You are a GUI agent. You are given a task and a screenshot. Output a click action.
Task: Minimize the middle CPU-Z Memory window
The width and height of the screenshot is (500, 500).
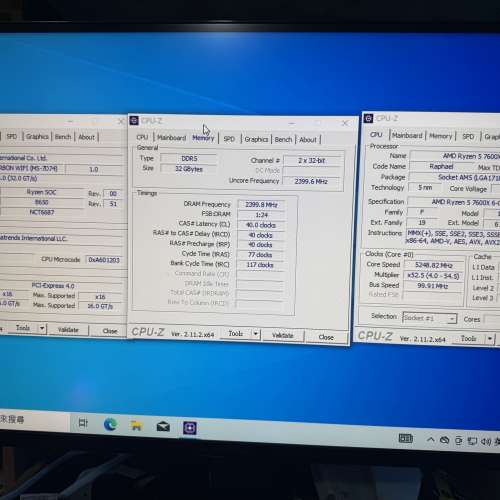coord(292,123)
